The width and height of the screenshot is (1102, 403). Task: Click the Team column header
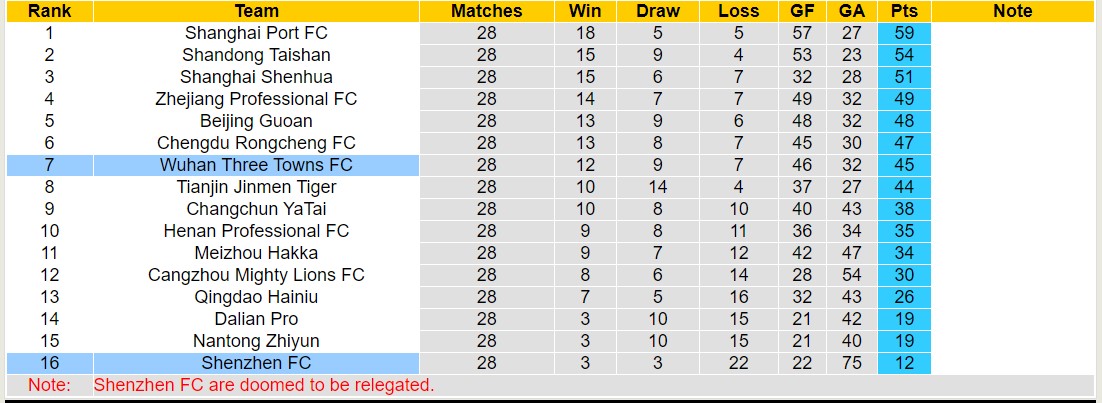(x=257, y=11)
